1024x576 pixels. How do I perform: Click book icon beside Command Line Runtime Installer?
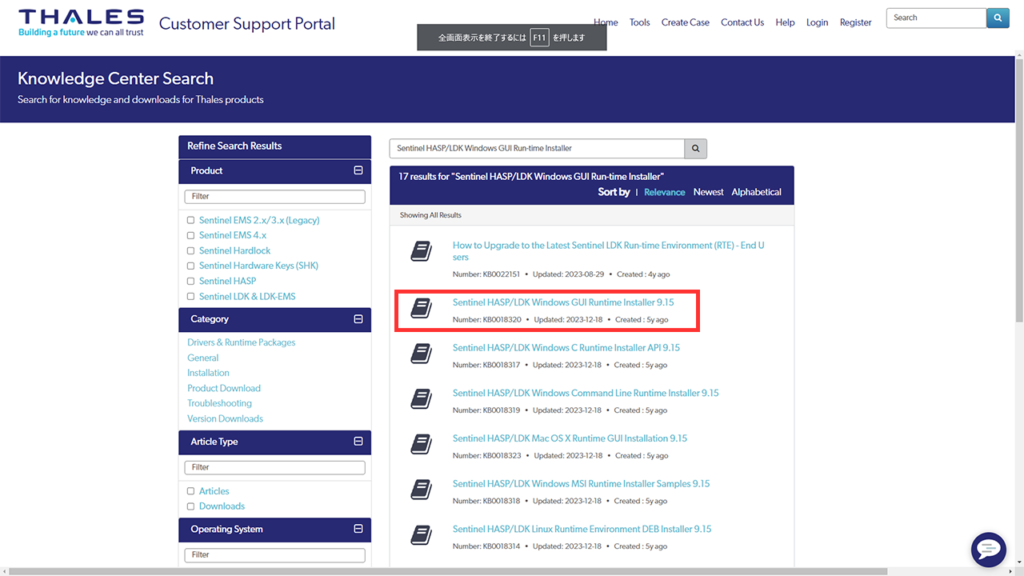click(421, 400)
